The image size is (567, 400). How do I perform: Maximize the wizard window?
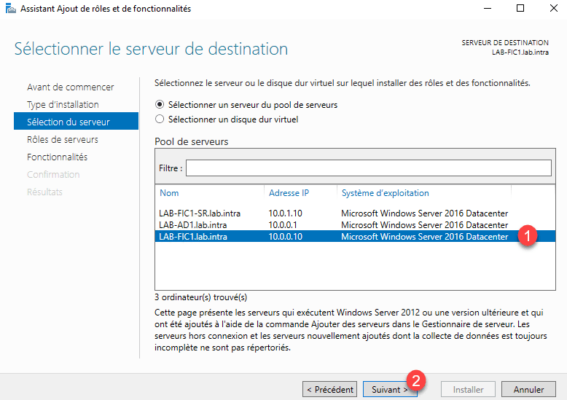tap(520, 8)
